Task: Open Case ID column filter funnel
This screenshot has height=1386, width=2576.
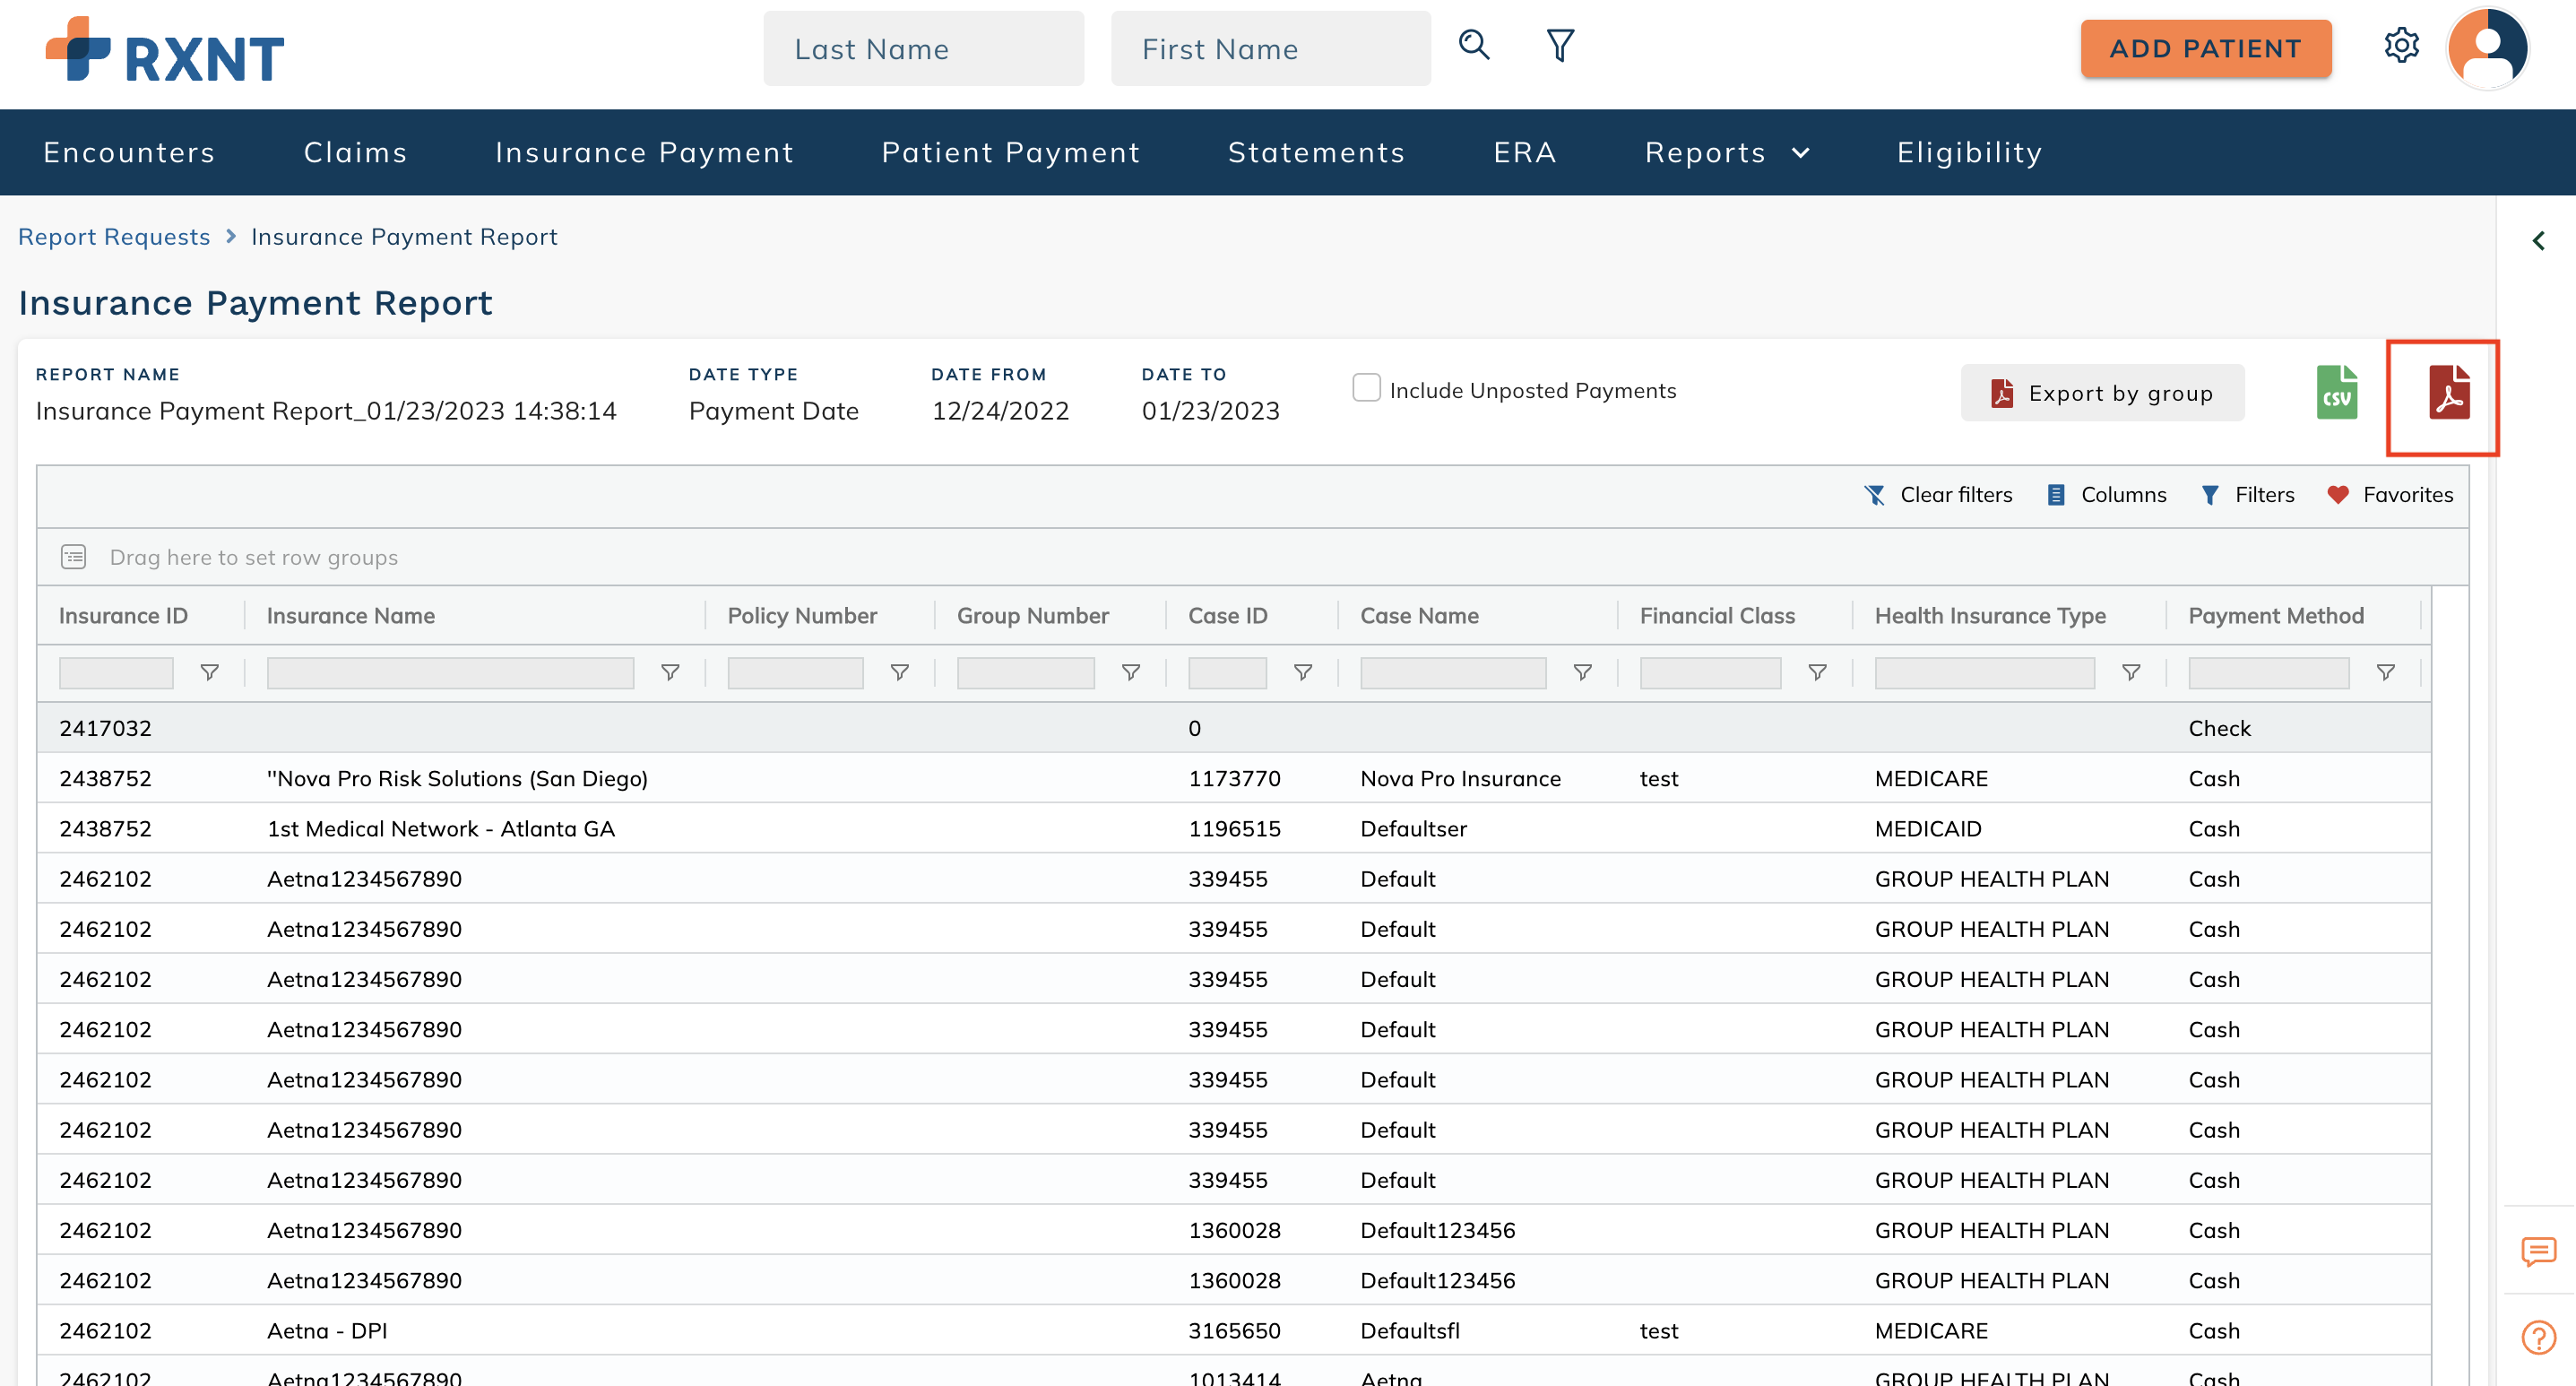Action: (x=1302, y=673)
